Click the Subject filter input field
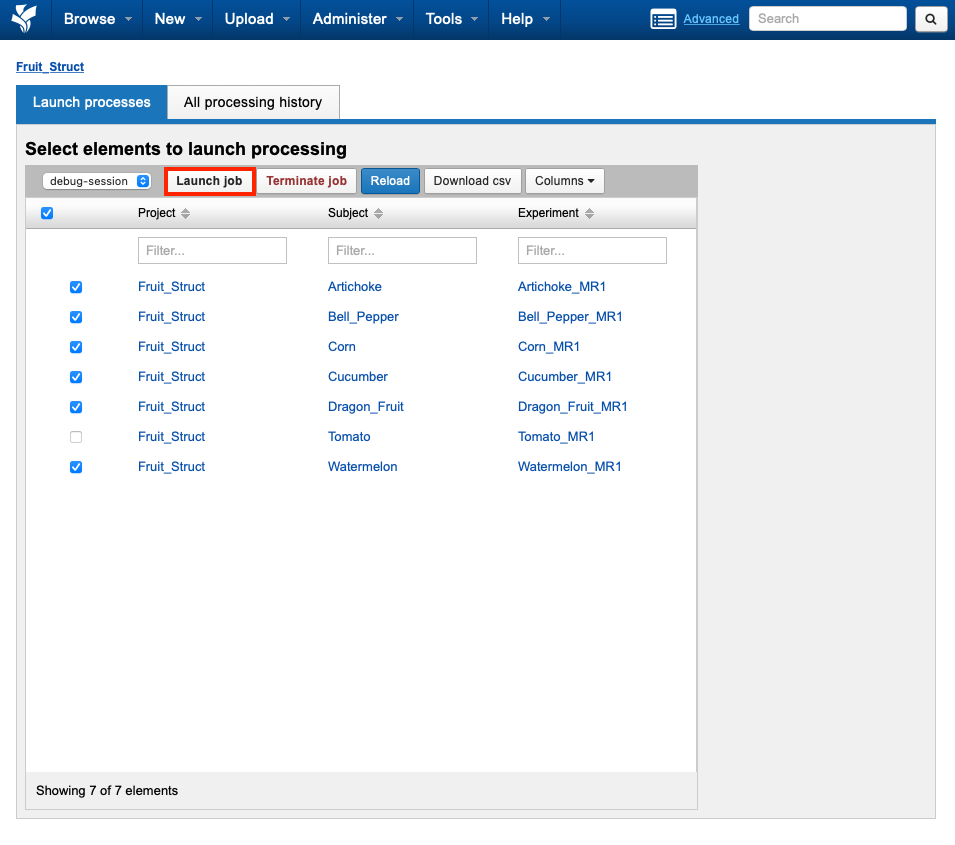The width and height of the screenshot is (955, 845). pos(402,250)
